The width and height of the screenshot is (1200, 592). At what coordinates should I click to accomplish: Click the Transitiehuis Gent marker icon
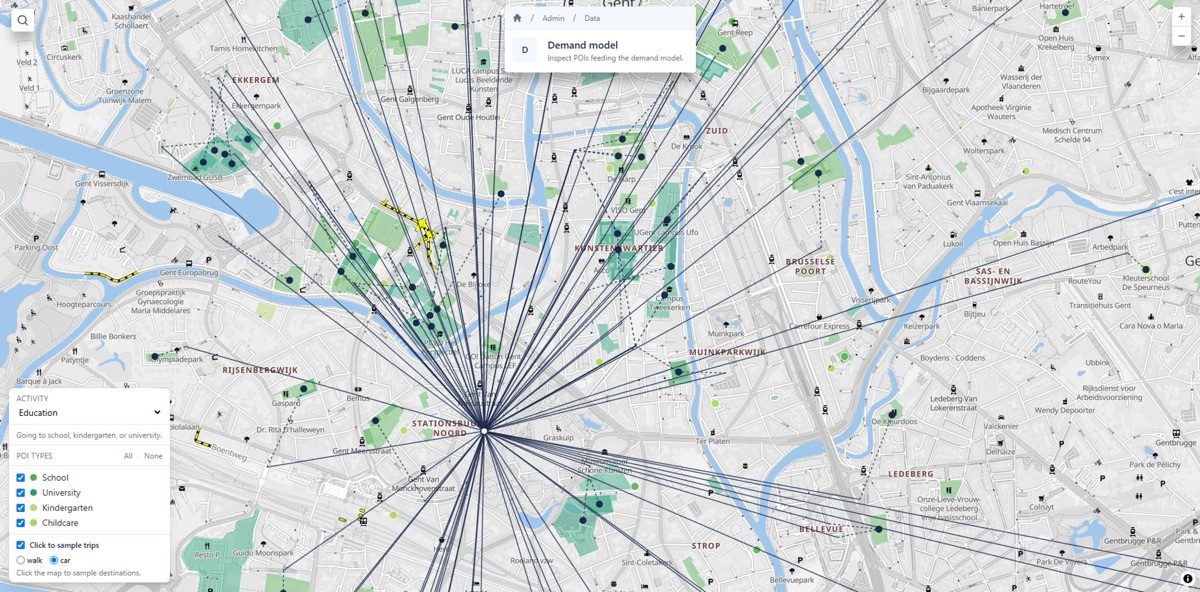[x=1099, y=296]
